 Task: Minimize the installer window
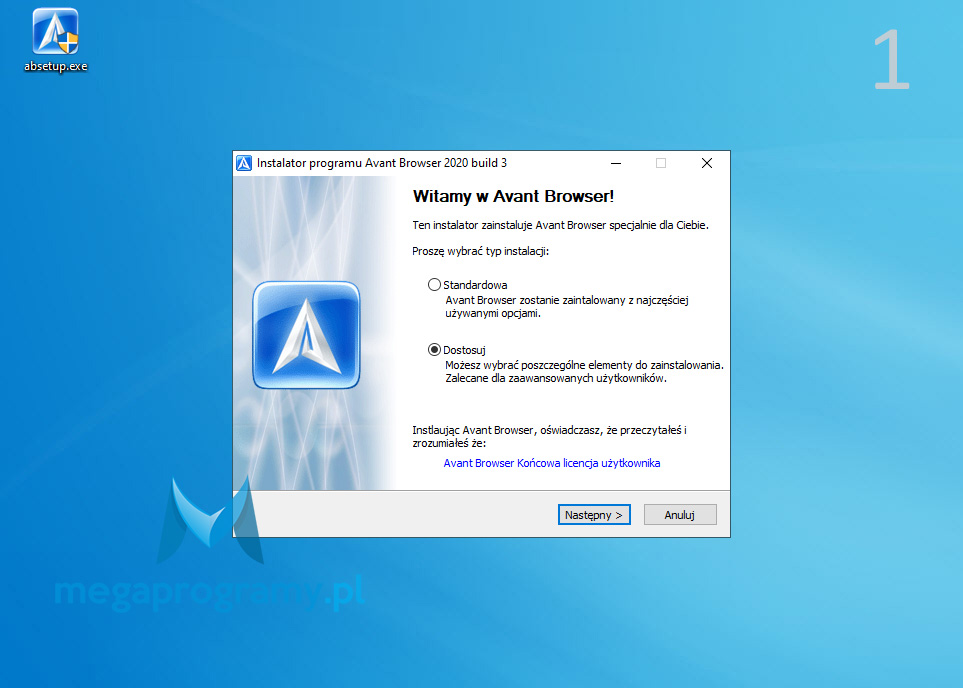click(616, 163)
